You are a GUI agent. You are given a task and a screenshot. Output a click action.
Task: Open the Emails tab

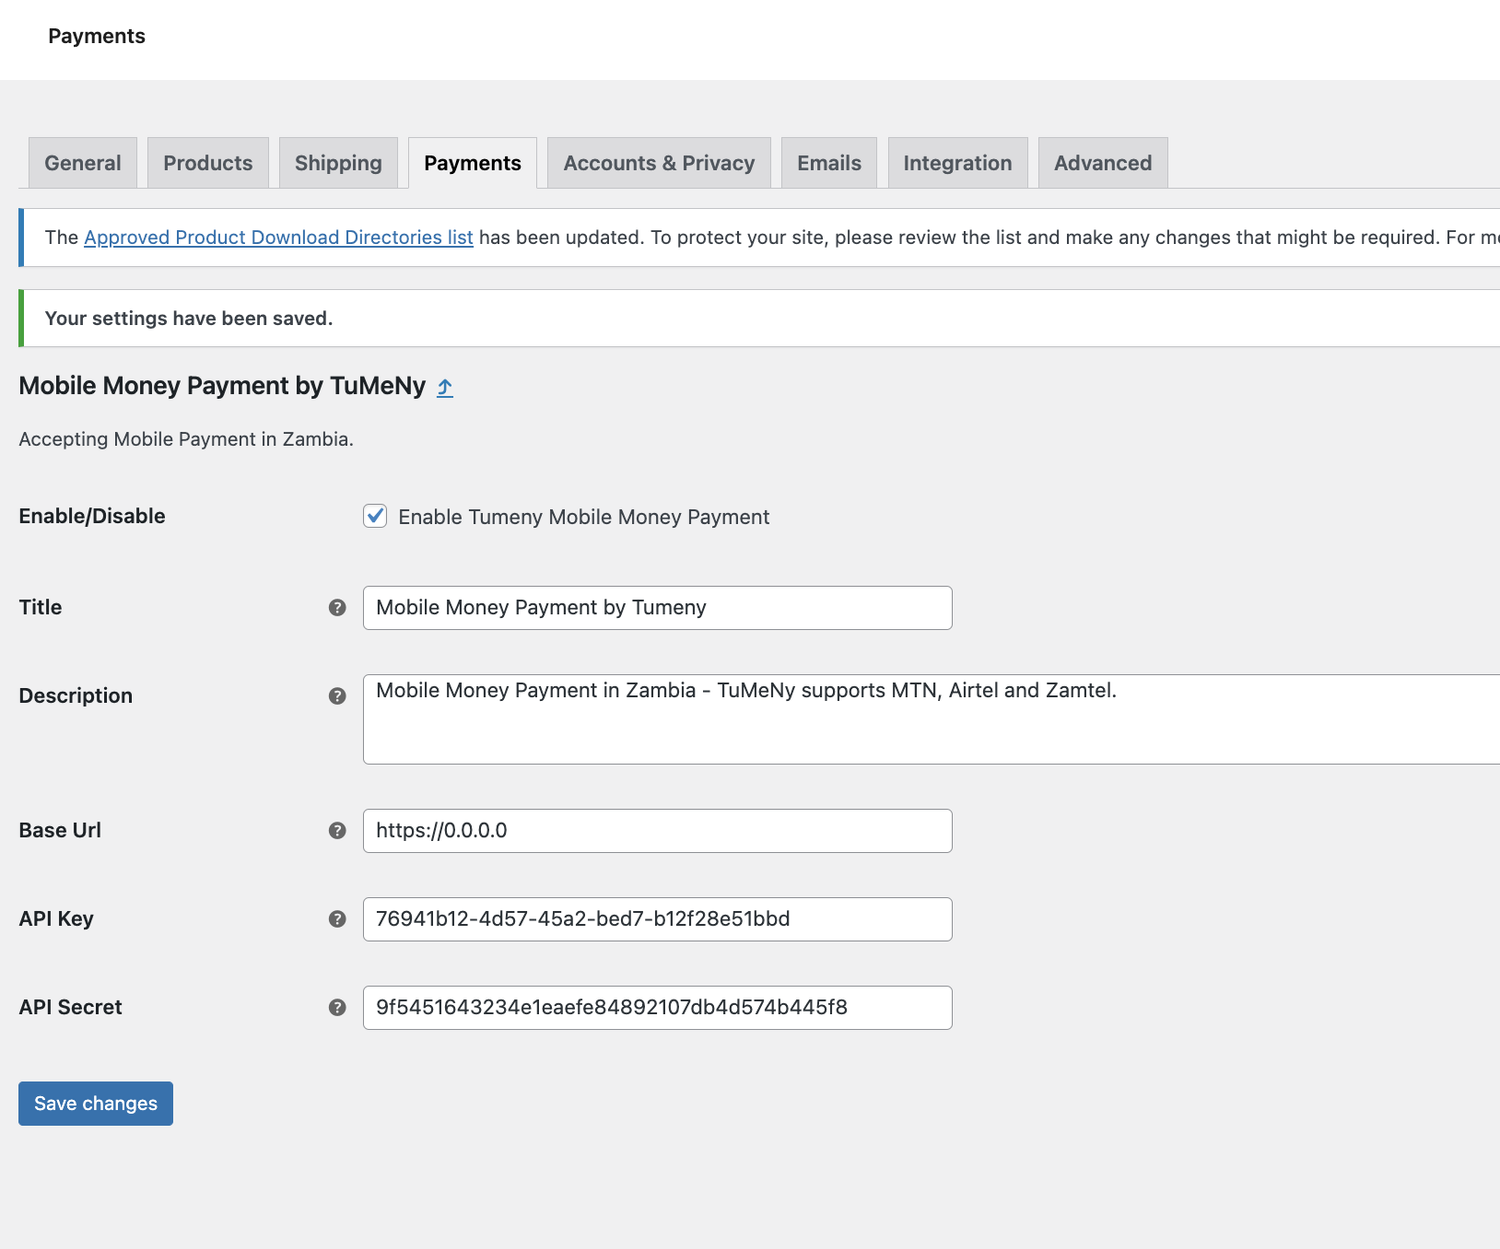pyautogui.click(x=829, y=163)
